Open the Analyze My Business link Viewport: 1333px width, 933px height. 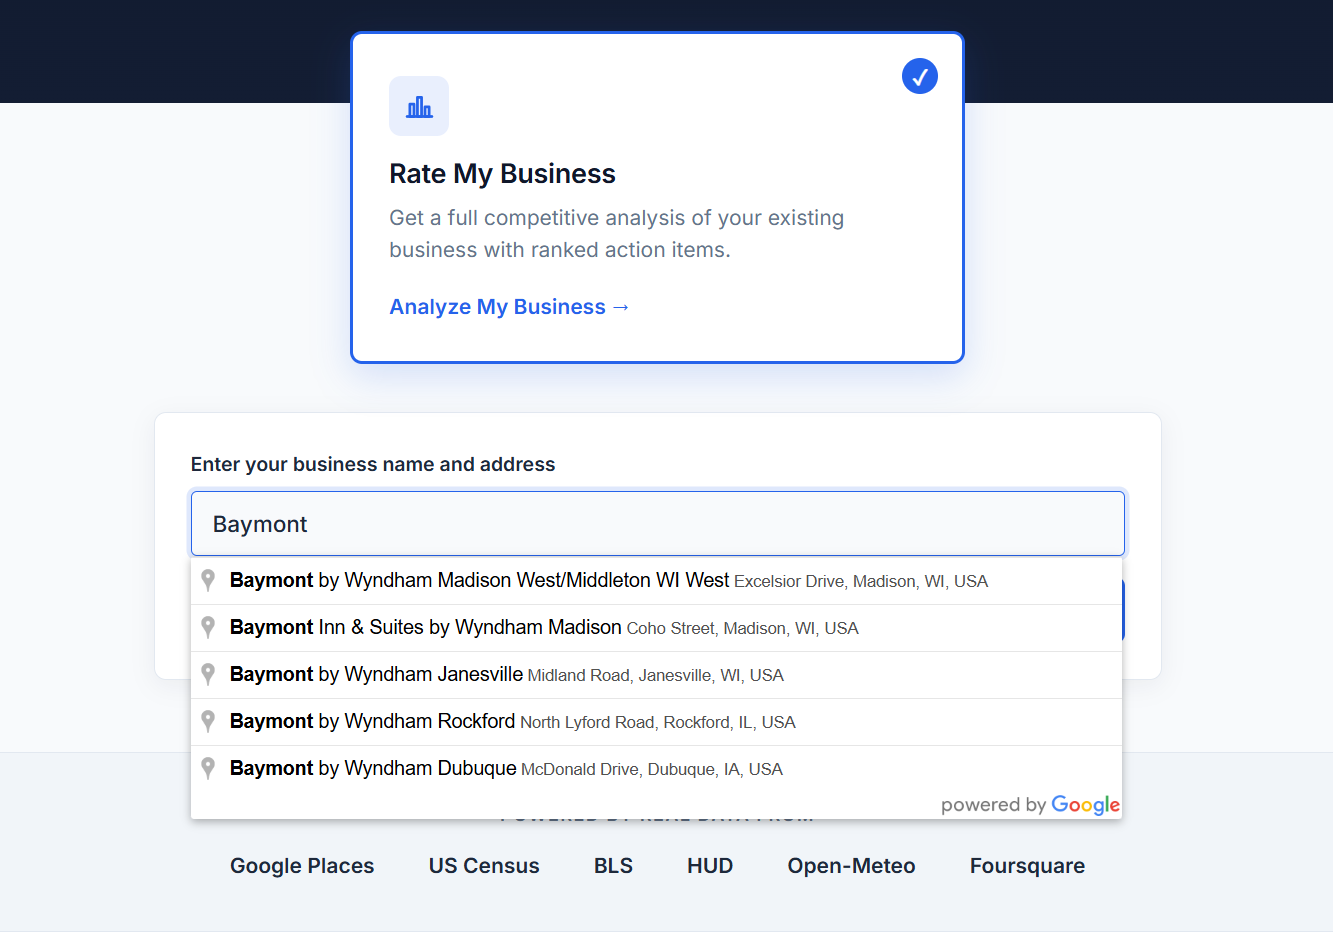[509, 307]
